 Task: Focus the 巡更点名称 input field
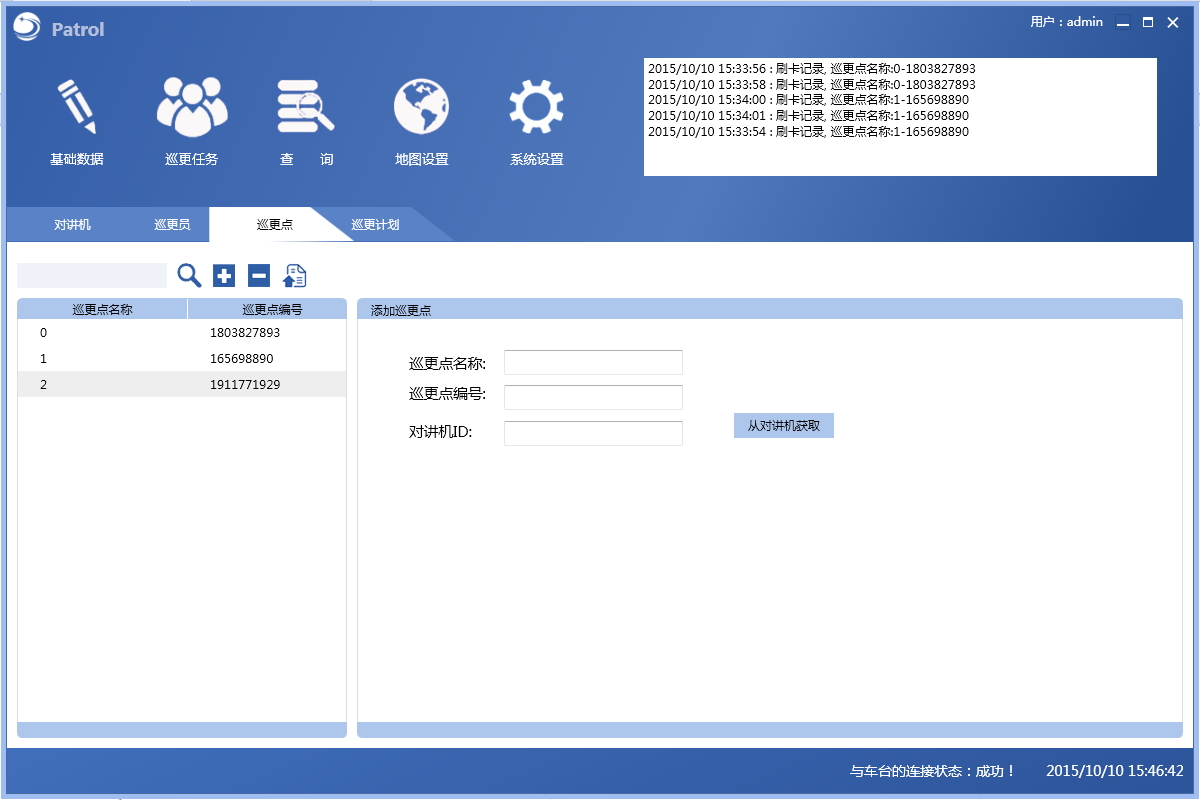(593, 362)
